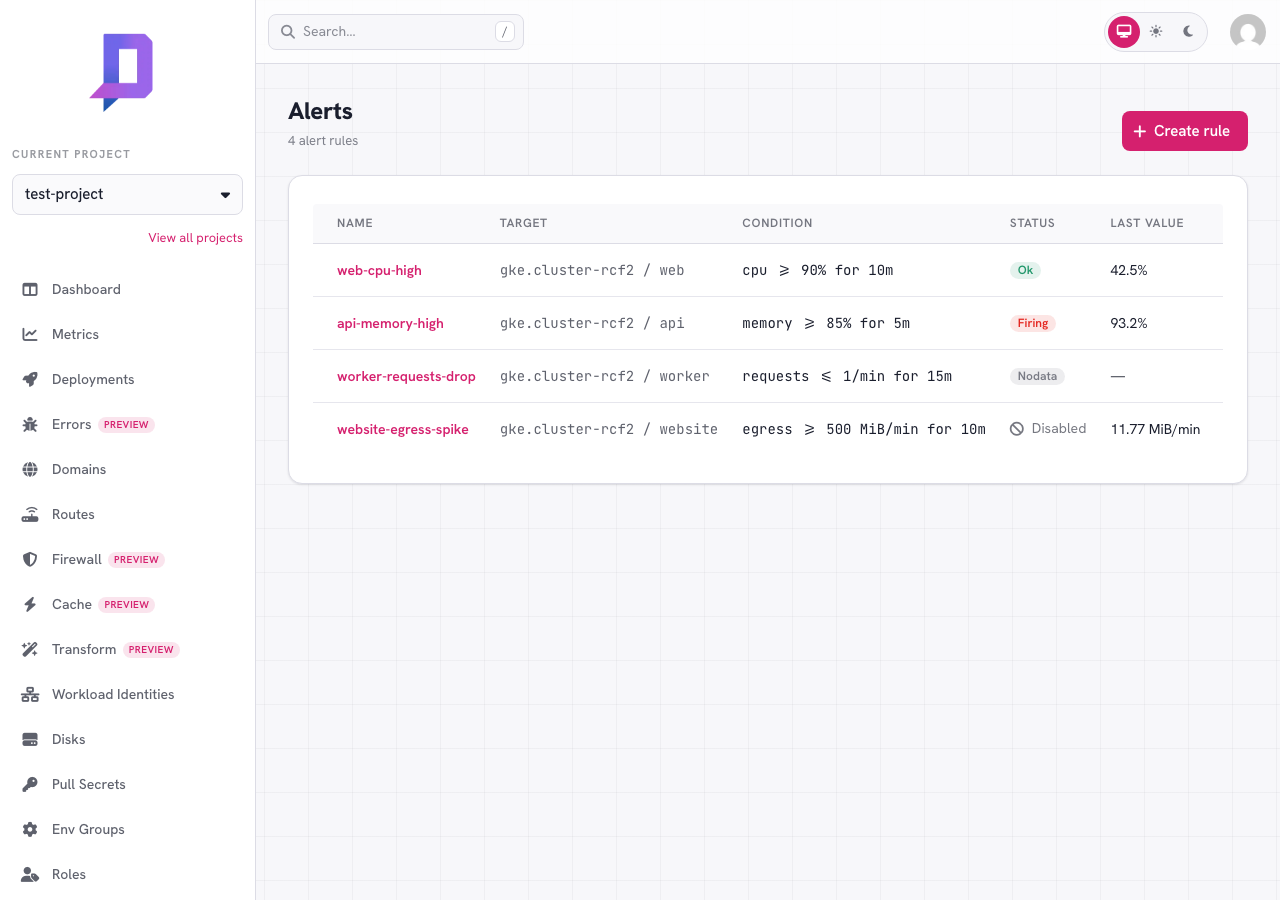1280x900 pixels.
Task: Click the Create rule button
Action: pos(1184,131)
